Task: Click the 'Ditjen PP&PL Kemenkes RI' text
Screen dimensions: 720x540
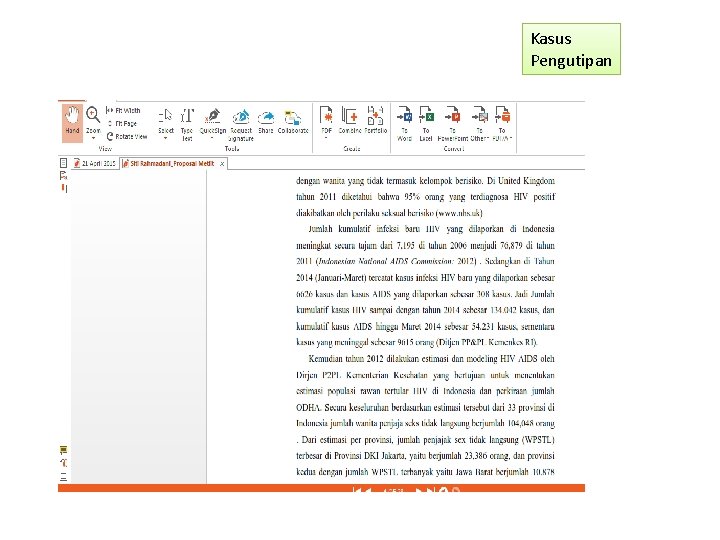Action: point(486,343)
